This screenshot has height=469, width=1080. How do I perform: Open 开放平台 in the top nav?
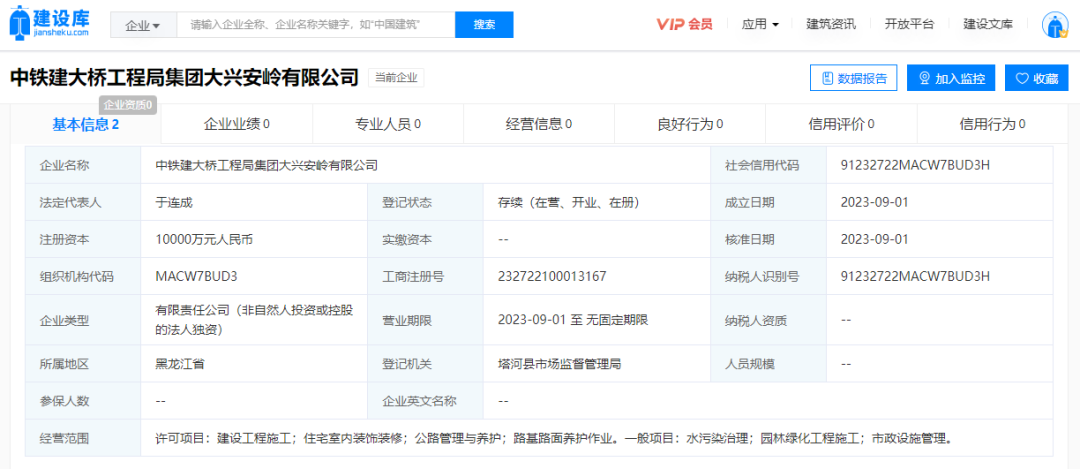coord(909,25)
